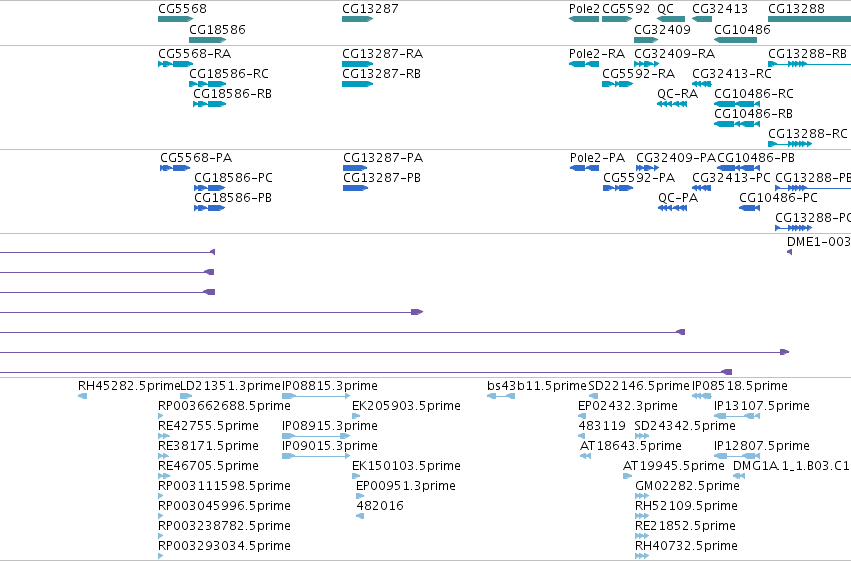Select the CG10486 gene label

tap(742, 30)
